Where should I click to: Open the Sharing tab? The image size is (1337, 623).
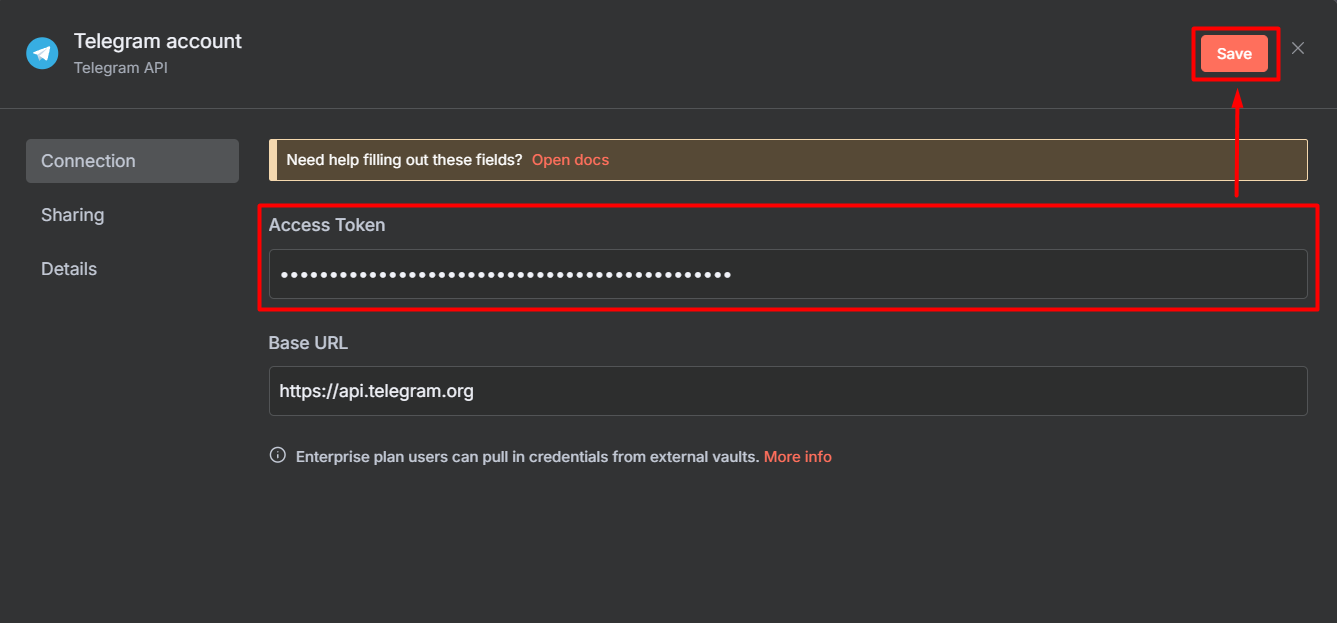pos(72,215)
